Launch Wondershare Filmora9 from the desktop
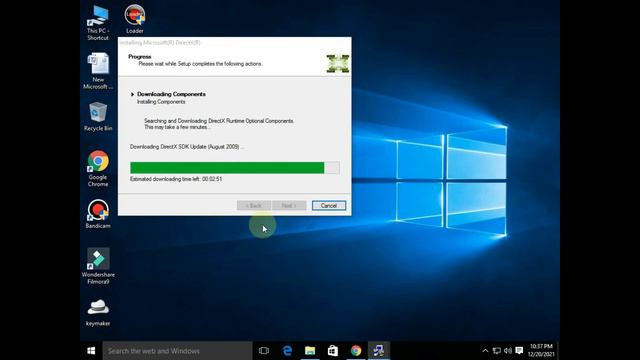The width and height of the screenshot is (640, 360). tap(98, 266)
